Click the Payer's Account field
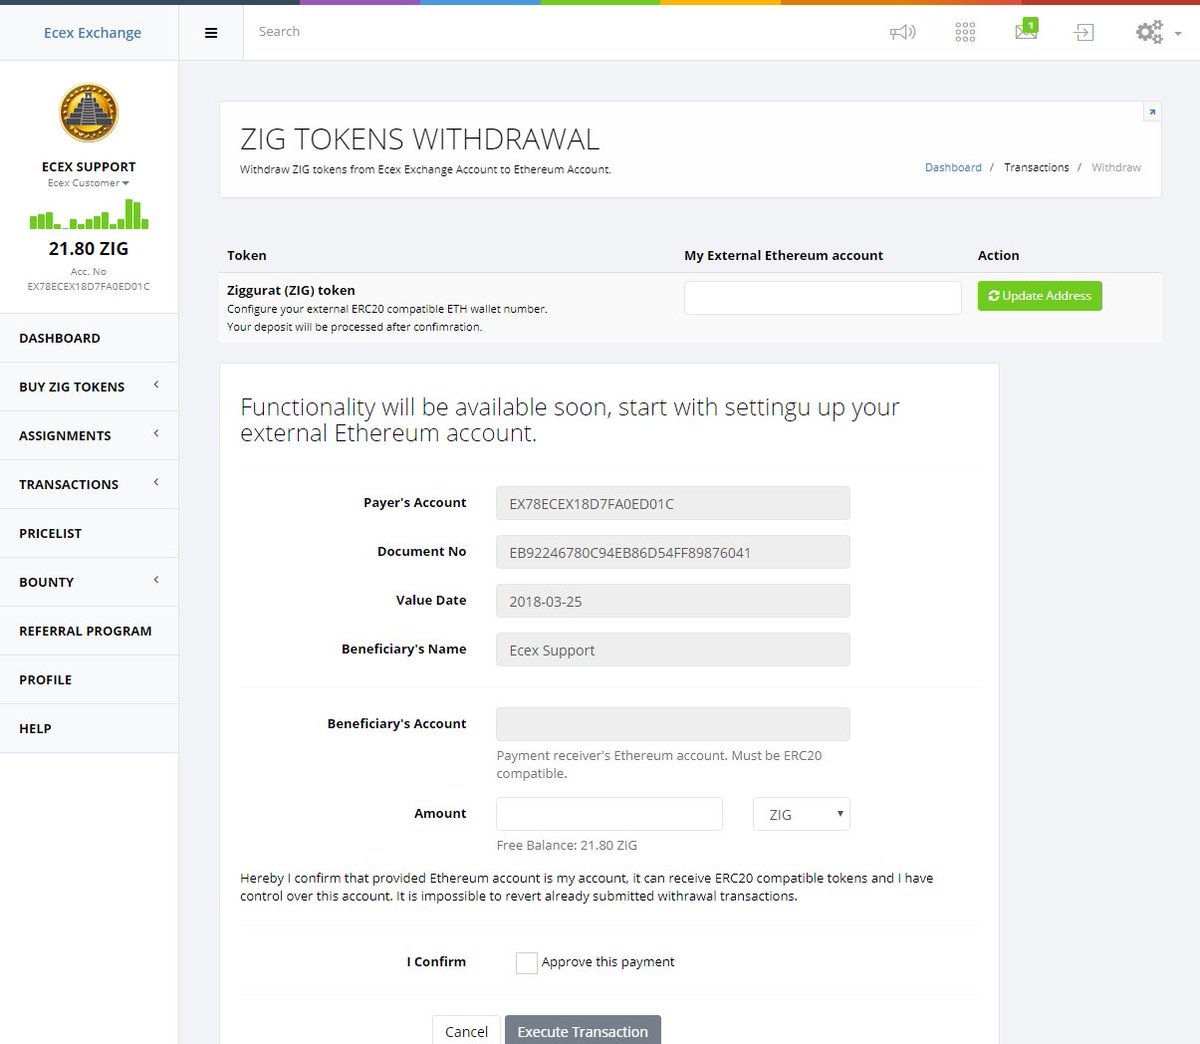Screen dimensions: 1200x1044 673,503
